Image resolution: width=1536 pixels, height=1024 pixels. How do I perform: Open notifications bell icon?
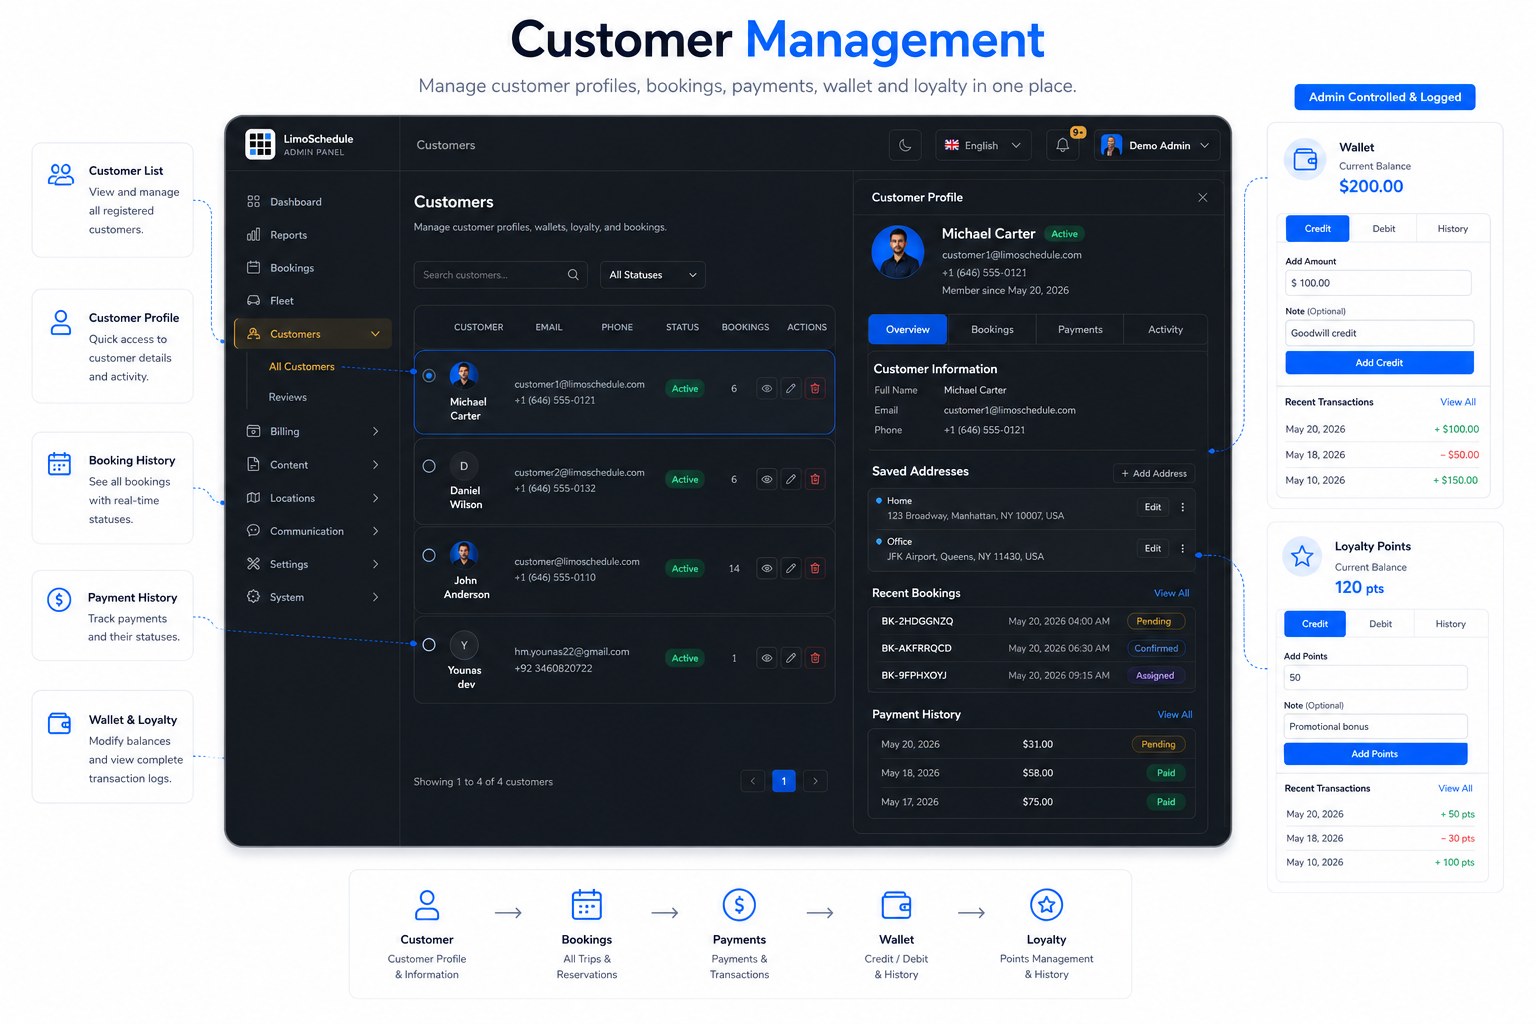(x=1063, y=145)
